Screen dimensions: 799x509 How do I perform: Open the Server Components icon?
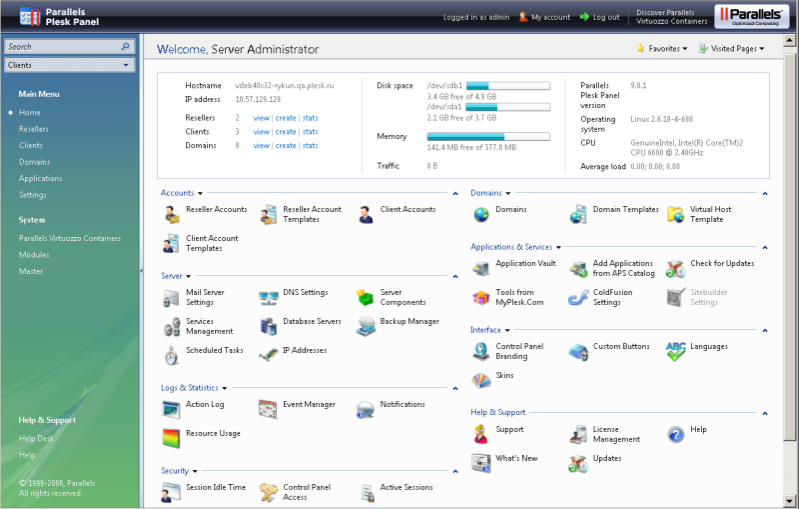click(x=366, y=298)
